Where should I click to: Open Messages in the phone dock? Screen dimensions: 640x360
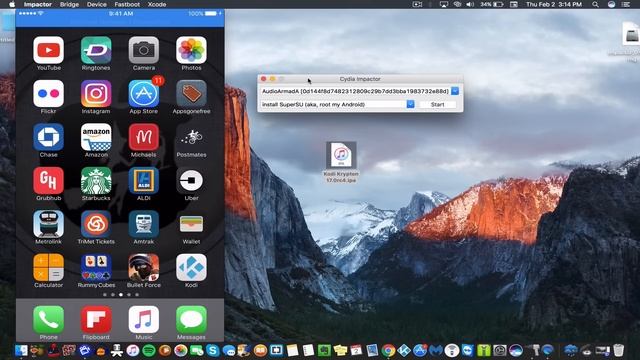coord(191,320)
